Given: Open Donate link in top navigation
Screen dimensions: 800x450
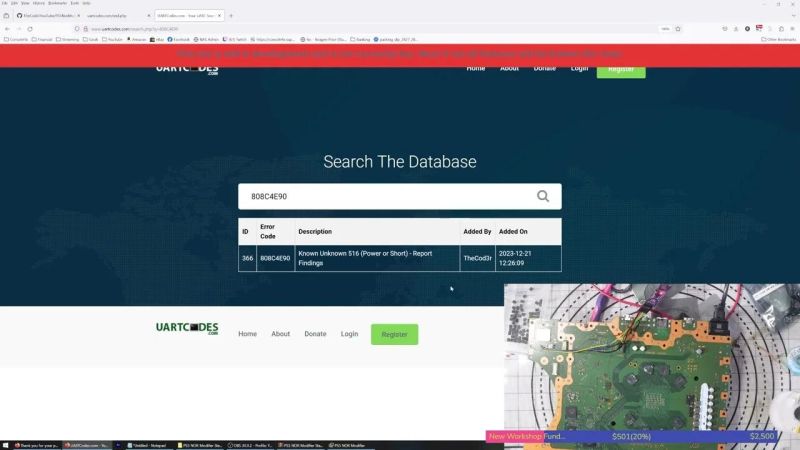Looking at the screenshot, I should (544, 68).
